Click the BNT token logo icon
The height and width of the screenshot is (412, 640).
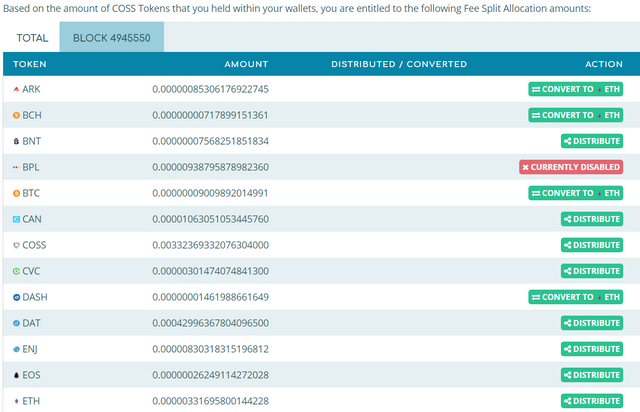click(16, 141)
